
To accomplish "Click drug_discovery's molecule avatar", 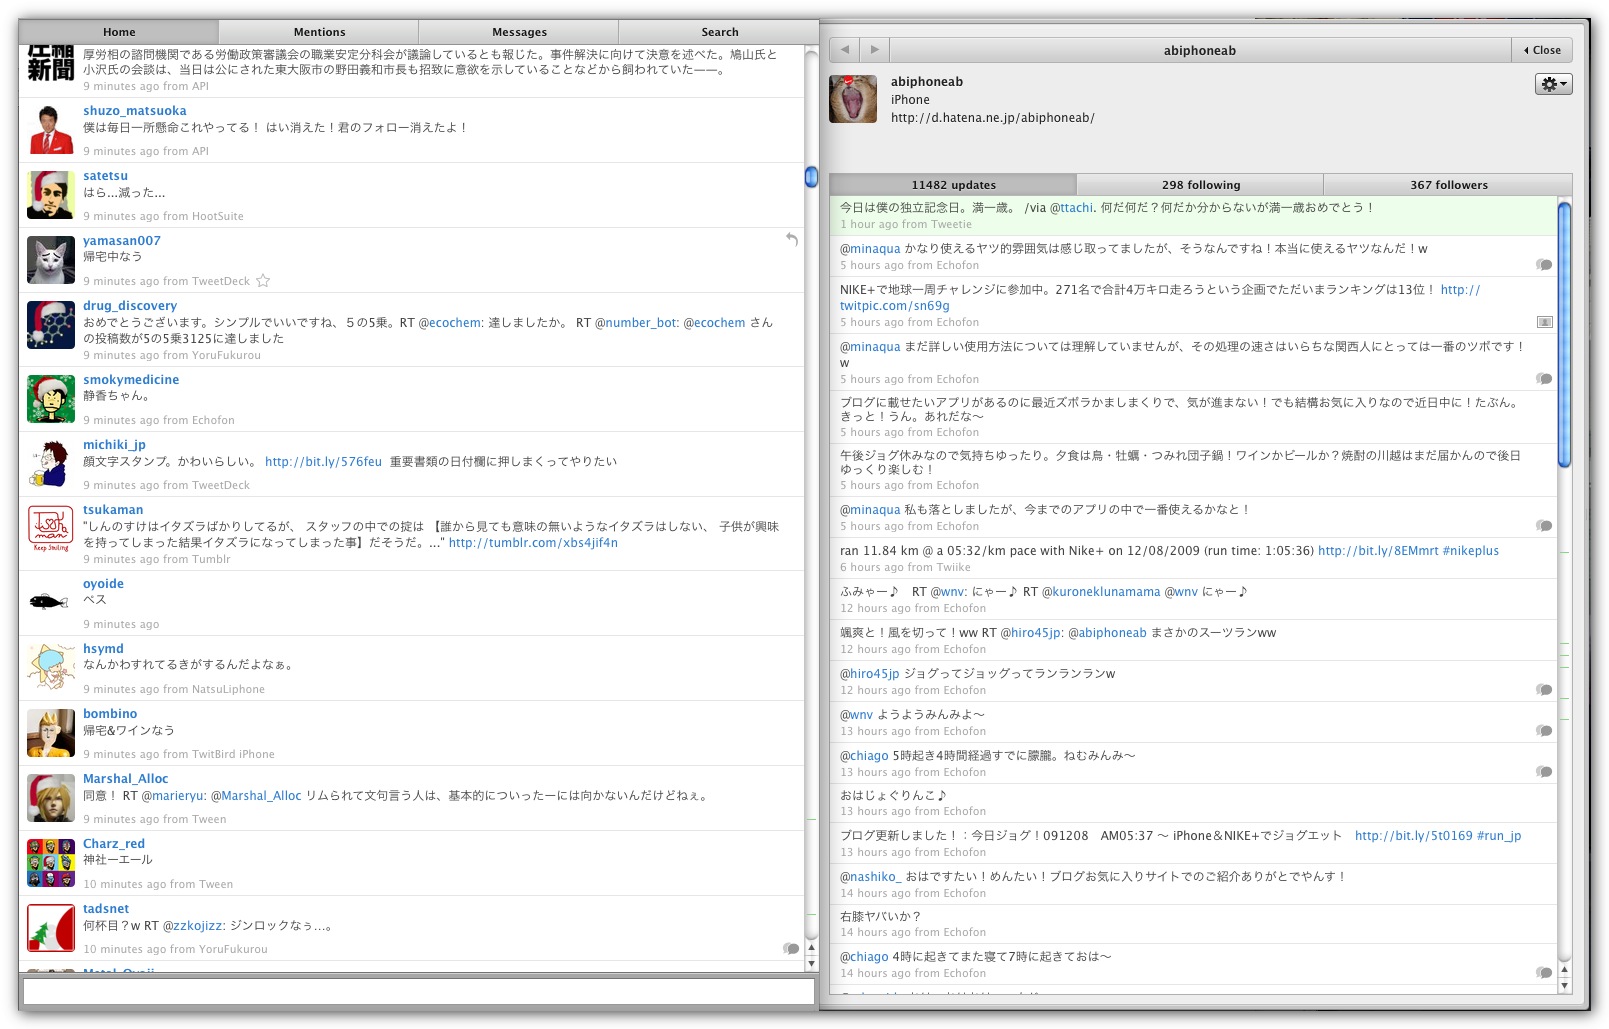I will [51, 325].
